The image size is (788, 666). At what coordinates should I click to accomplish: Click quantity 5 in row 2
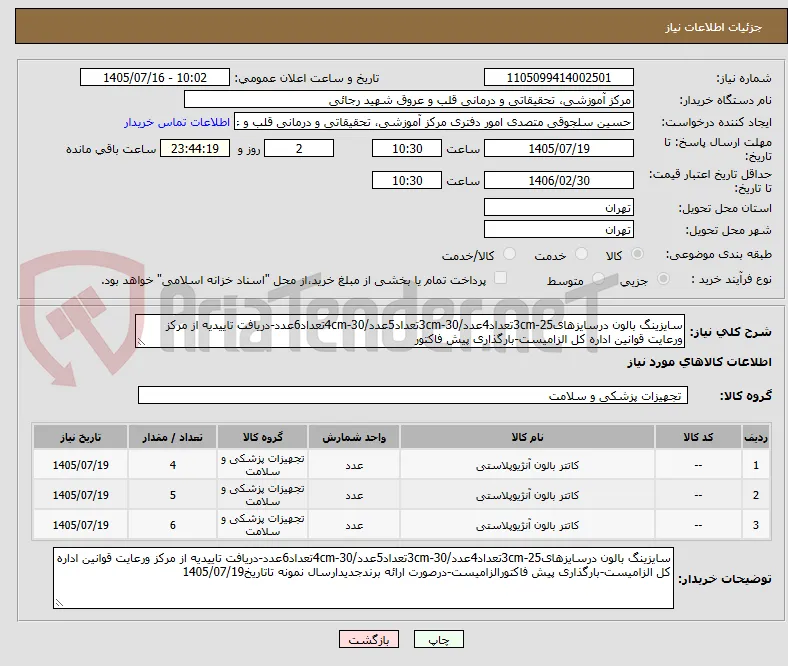[172, 496]
